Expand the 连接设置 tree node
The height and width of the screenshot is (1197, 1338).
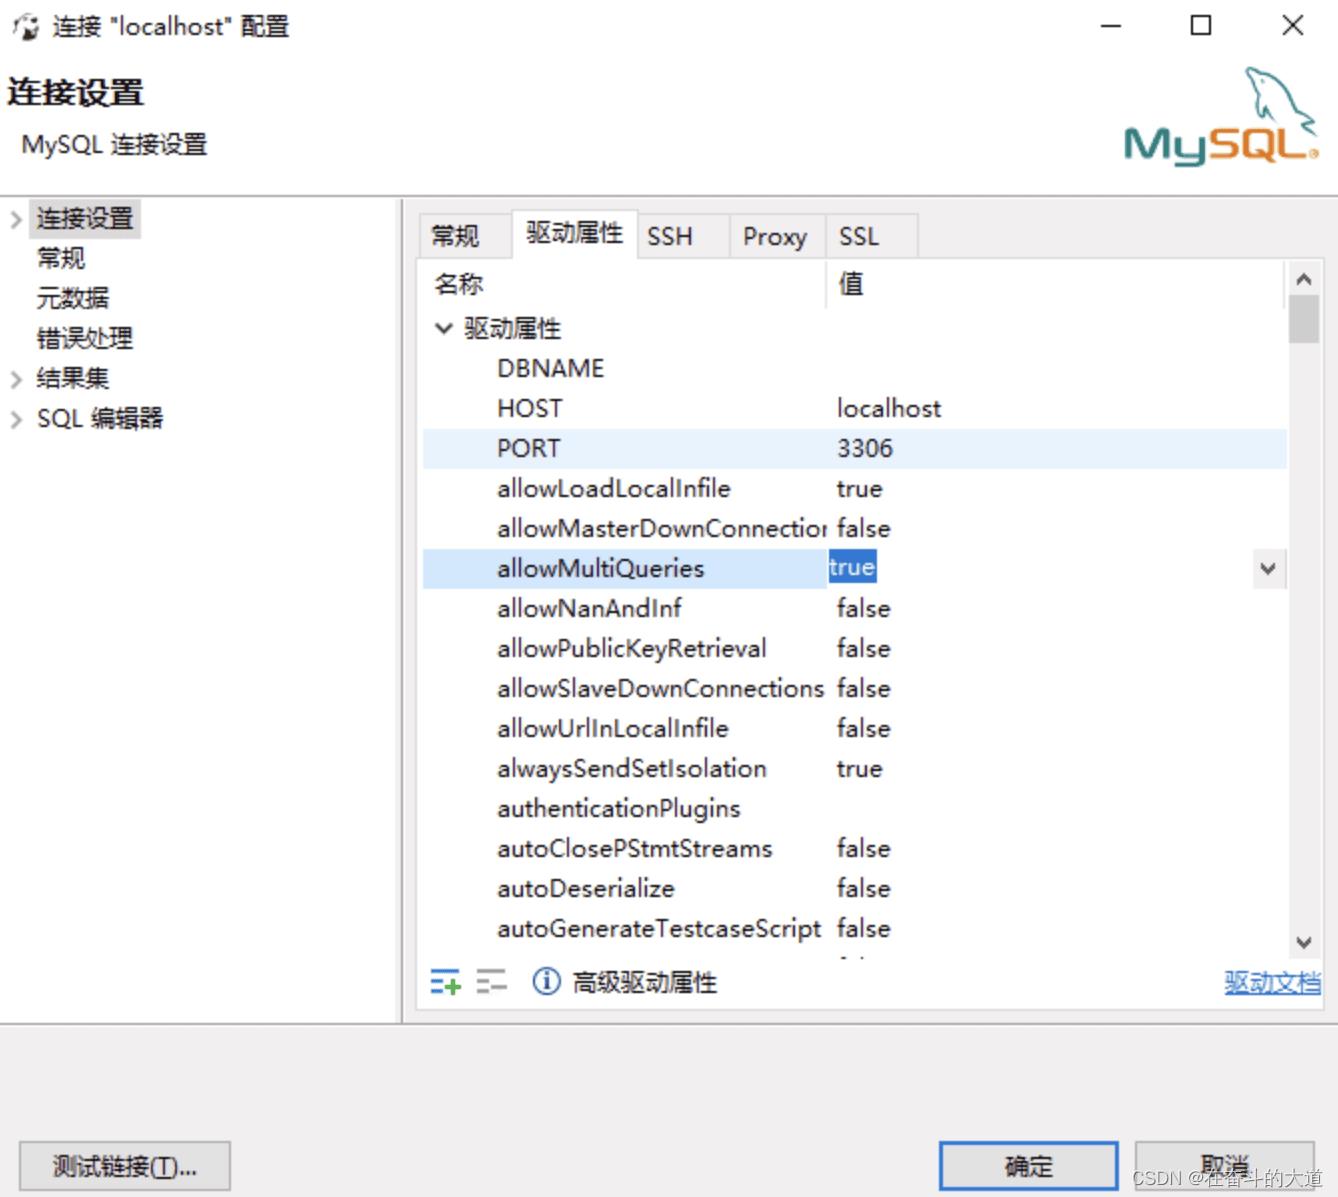pos(16,219)
